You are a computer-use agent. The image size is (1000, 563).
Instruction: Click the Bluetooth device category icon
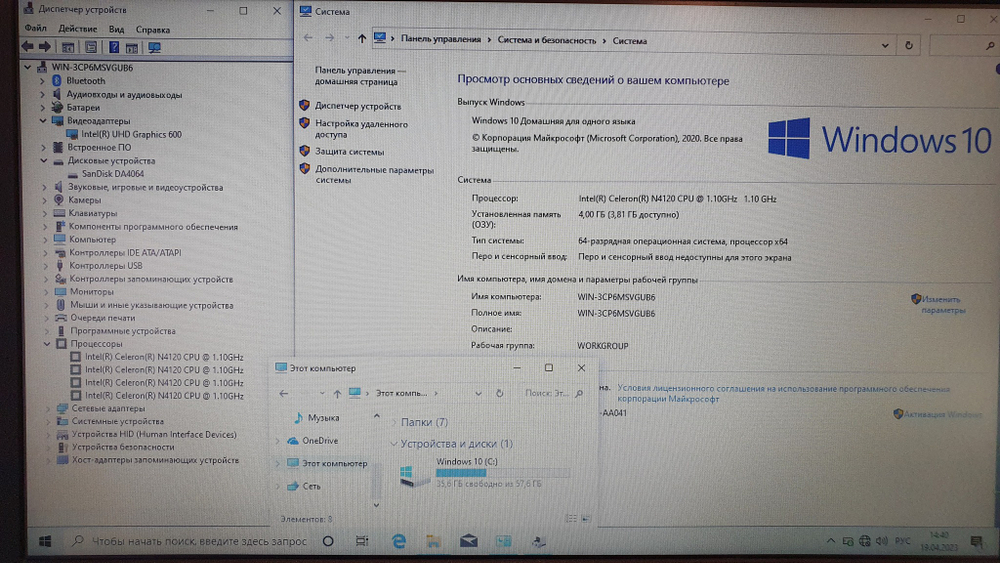(57, 80)
